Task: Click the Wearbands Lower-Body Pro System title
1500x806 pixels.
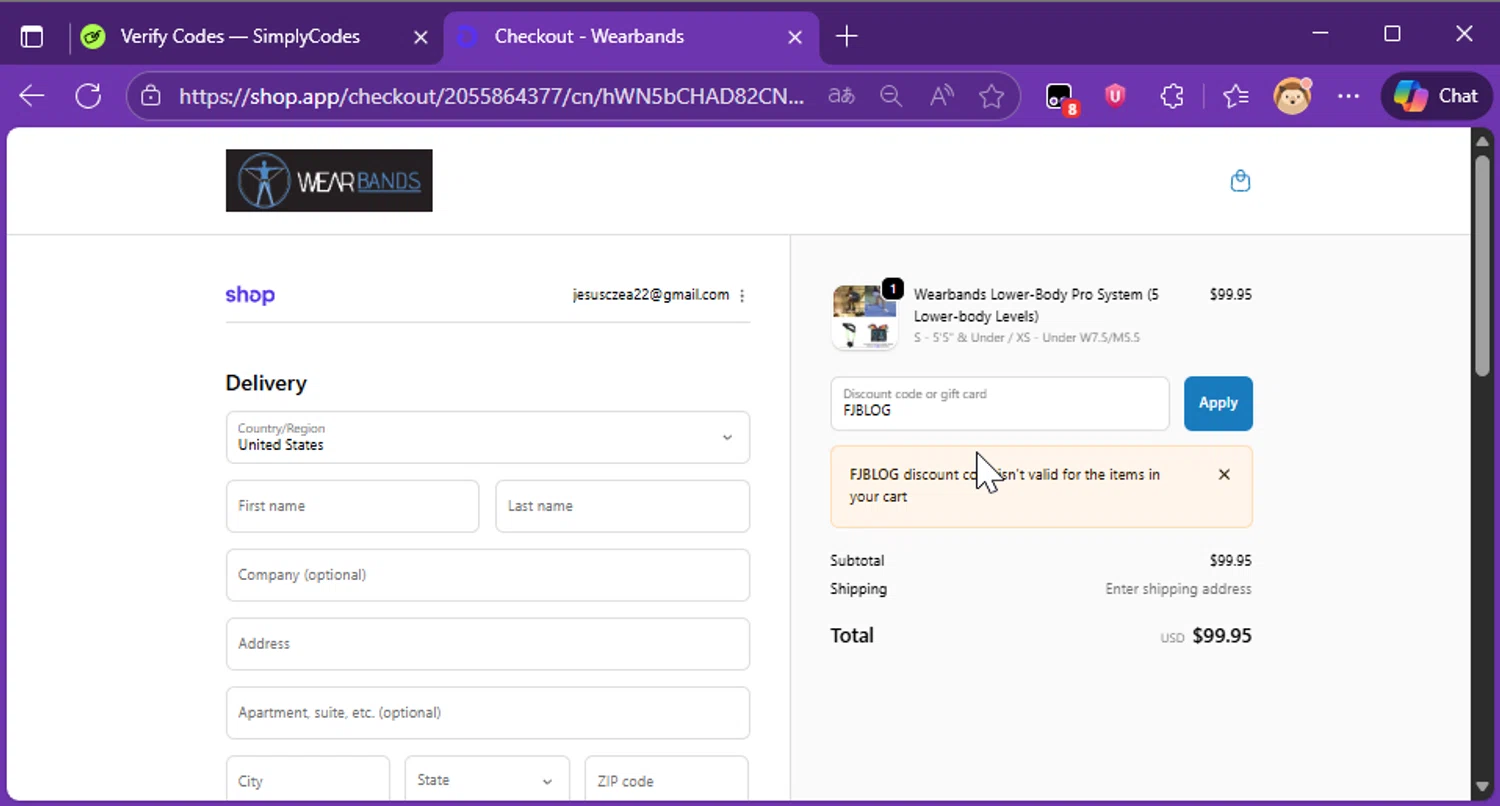Action: click(1036, 306)
